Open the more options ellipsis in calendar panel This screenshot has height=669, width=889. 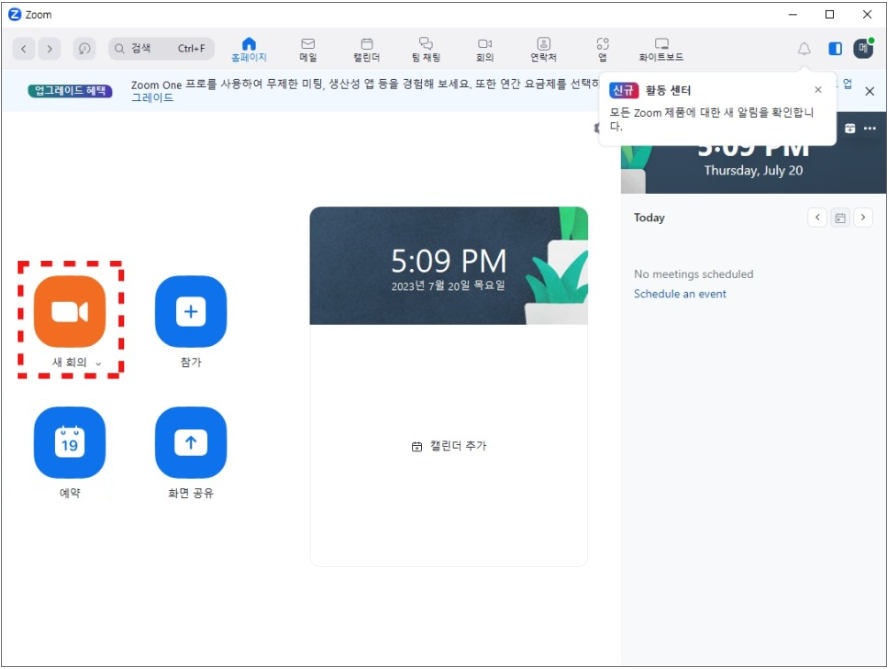pyautogui.click(x=870, y=129)
